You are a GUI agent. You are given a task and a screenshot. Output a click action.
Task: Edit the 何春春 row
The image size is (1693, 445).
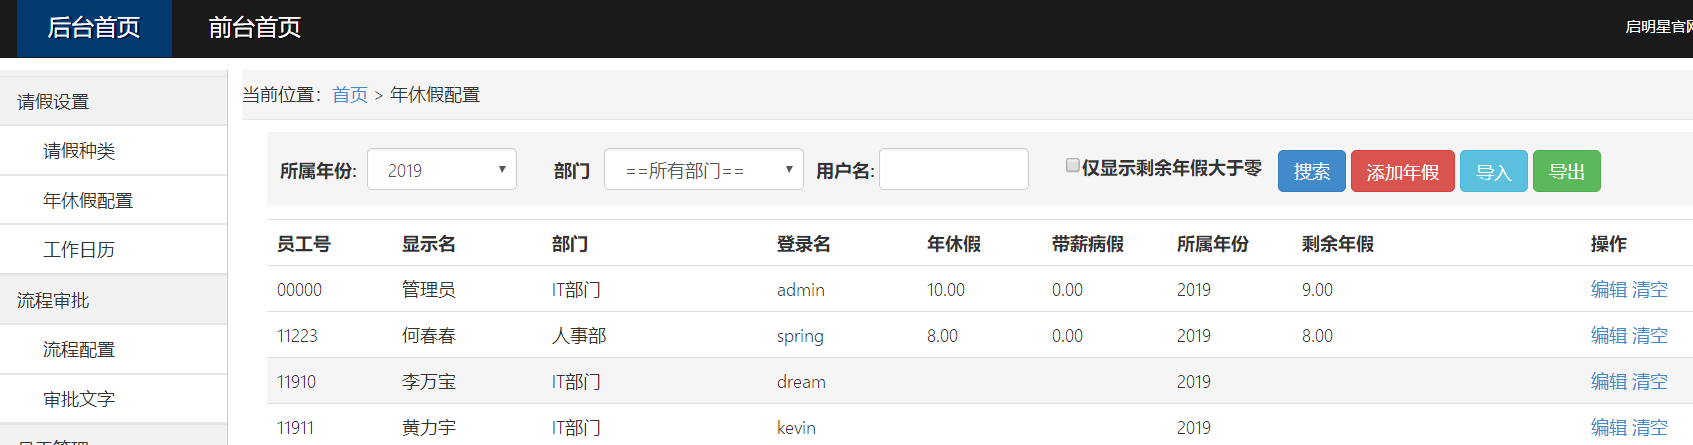pos(1609,335)
